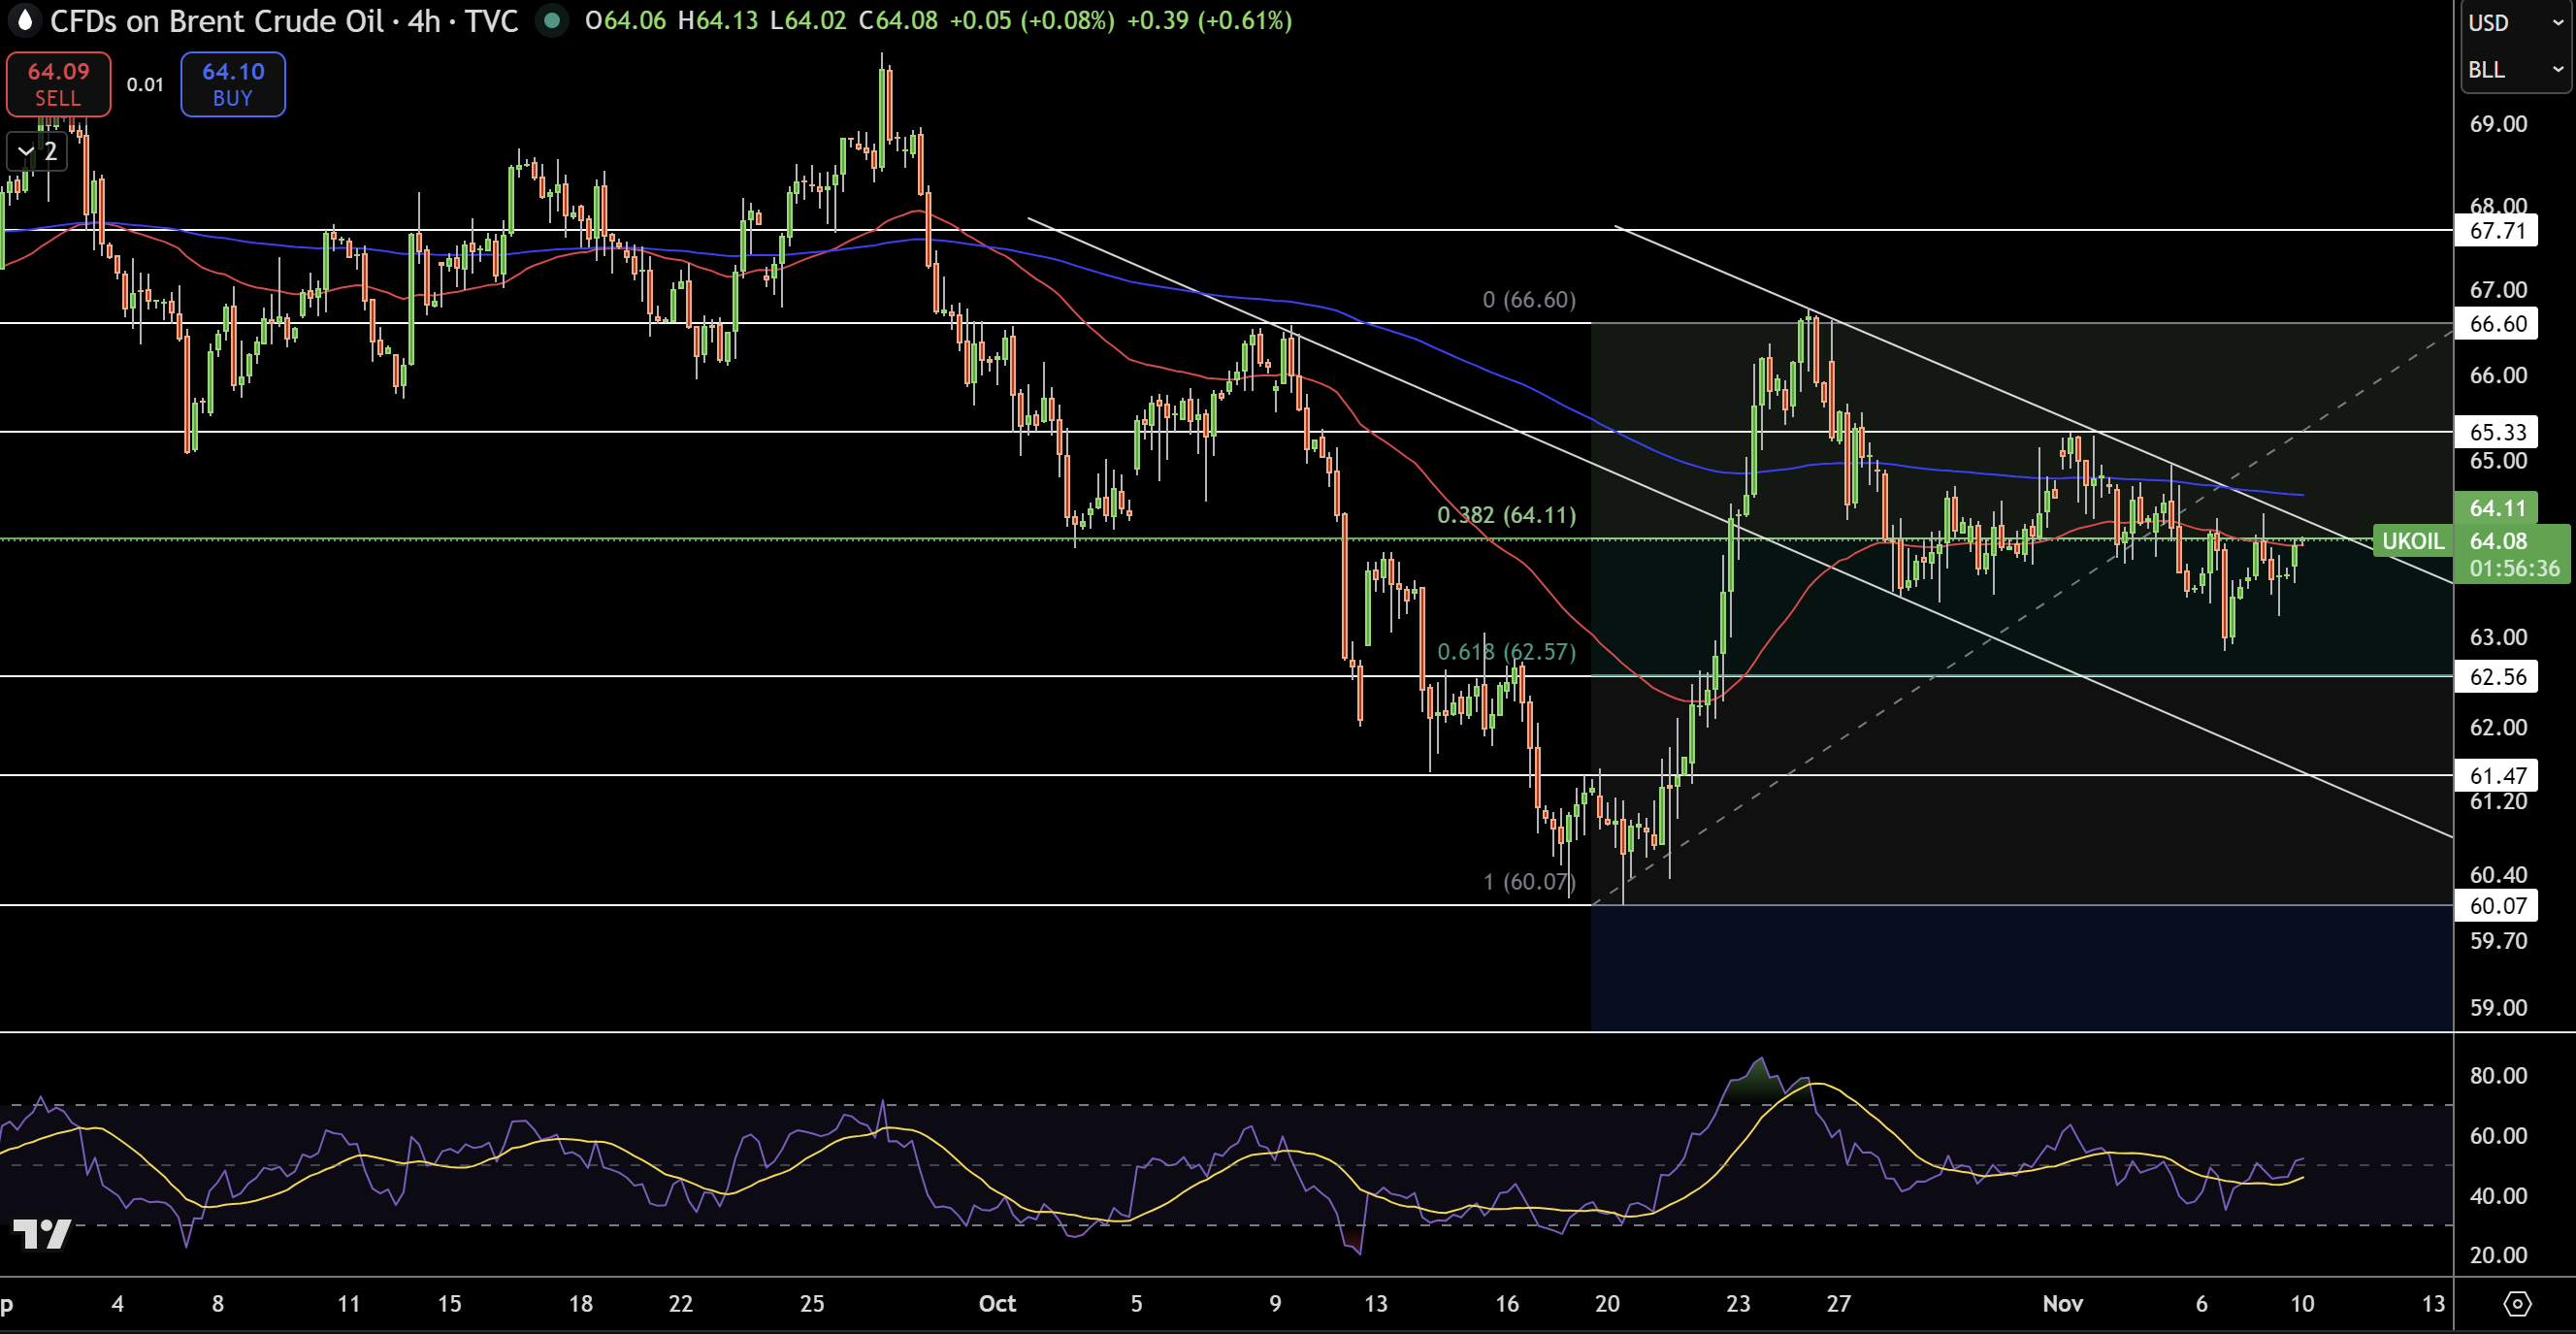This screenshot has width=2576, height=1334.
Task: Open the USD currency dropdown
Action: pos(2514,23)
